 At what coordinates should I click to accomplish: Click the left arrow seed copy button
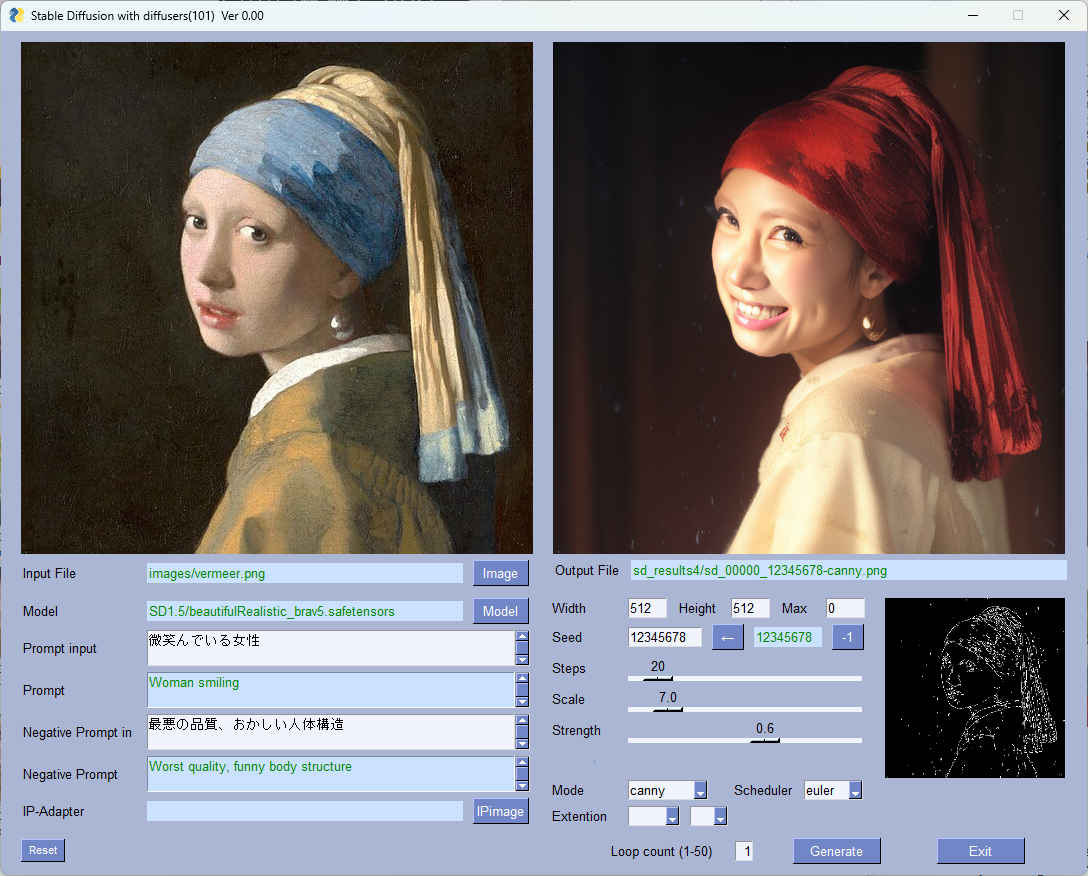point(727,637)
